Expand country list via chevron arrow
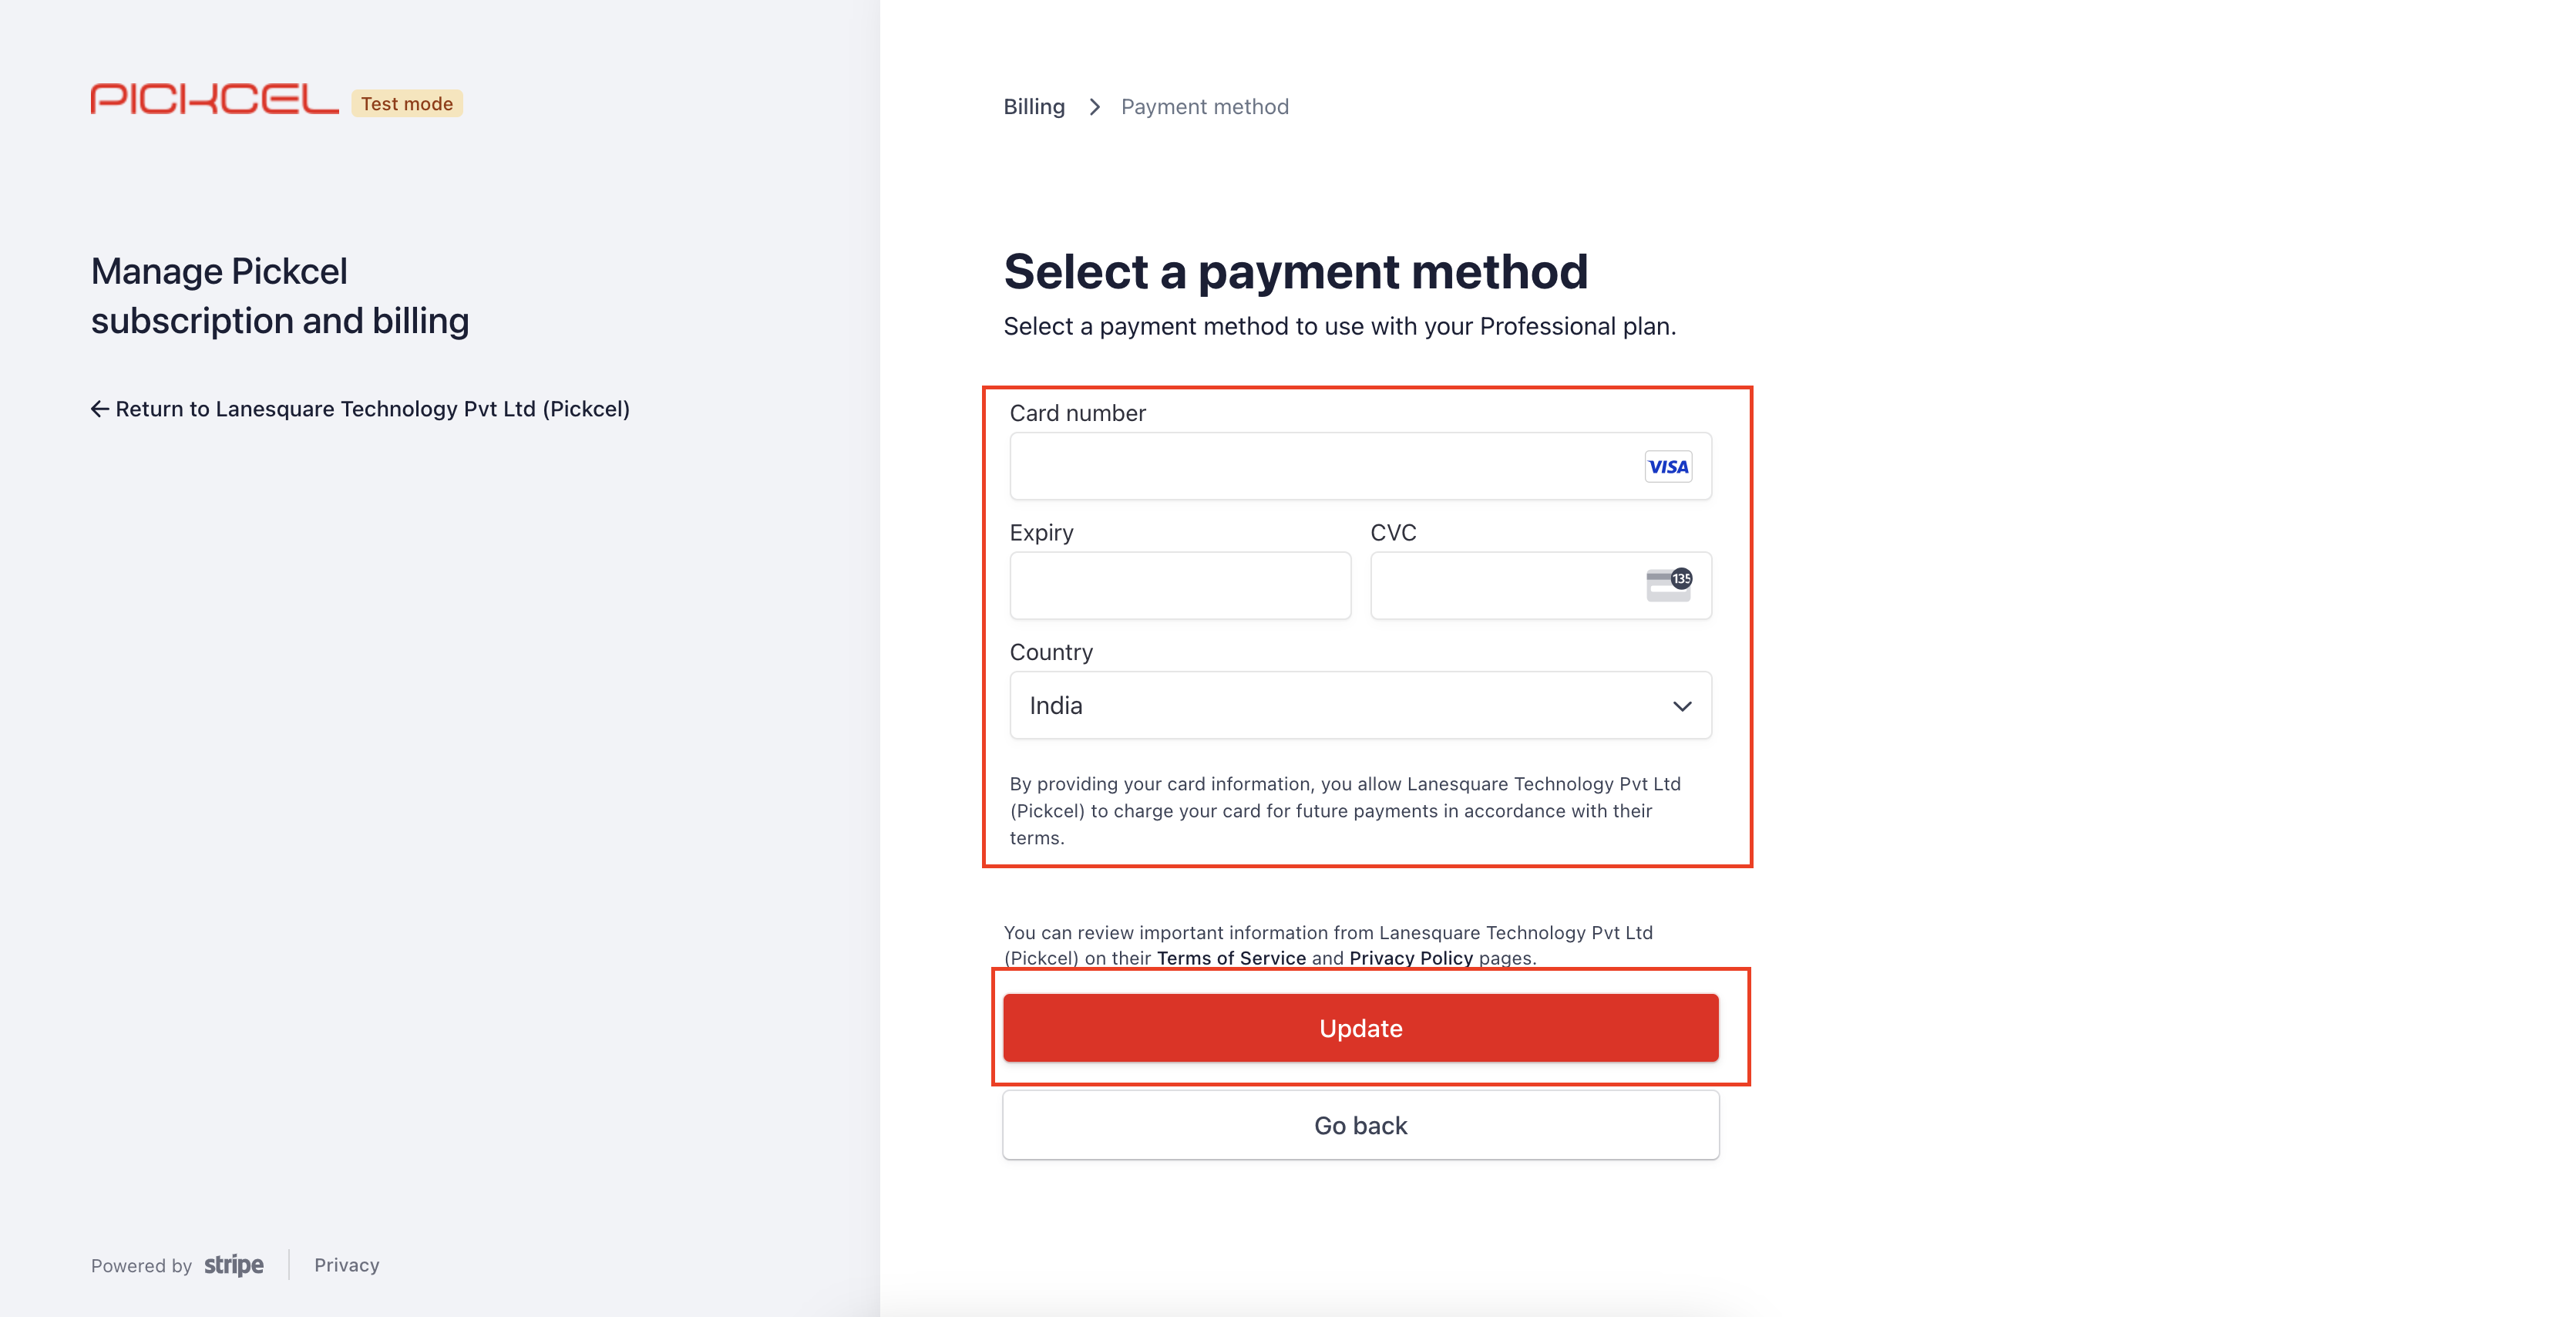Screen dimensions: 2576x1317 (x=1682, y=706)
